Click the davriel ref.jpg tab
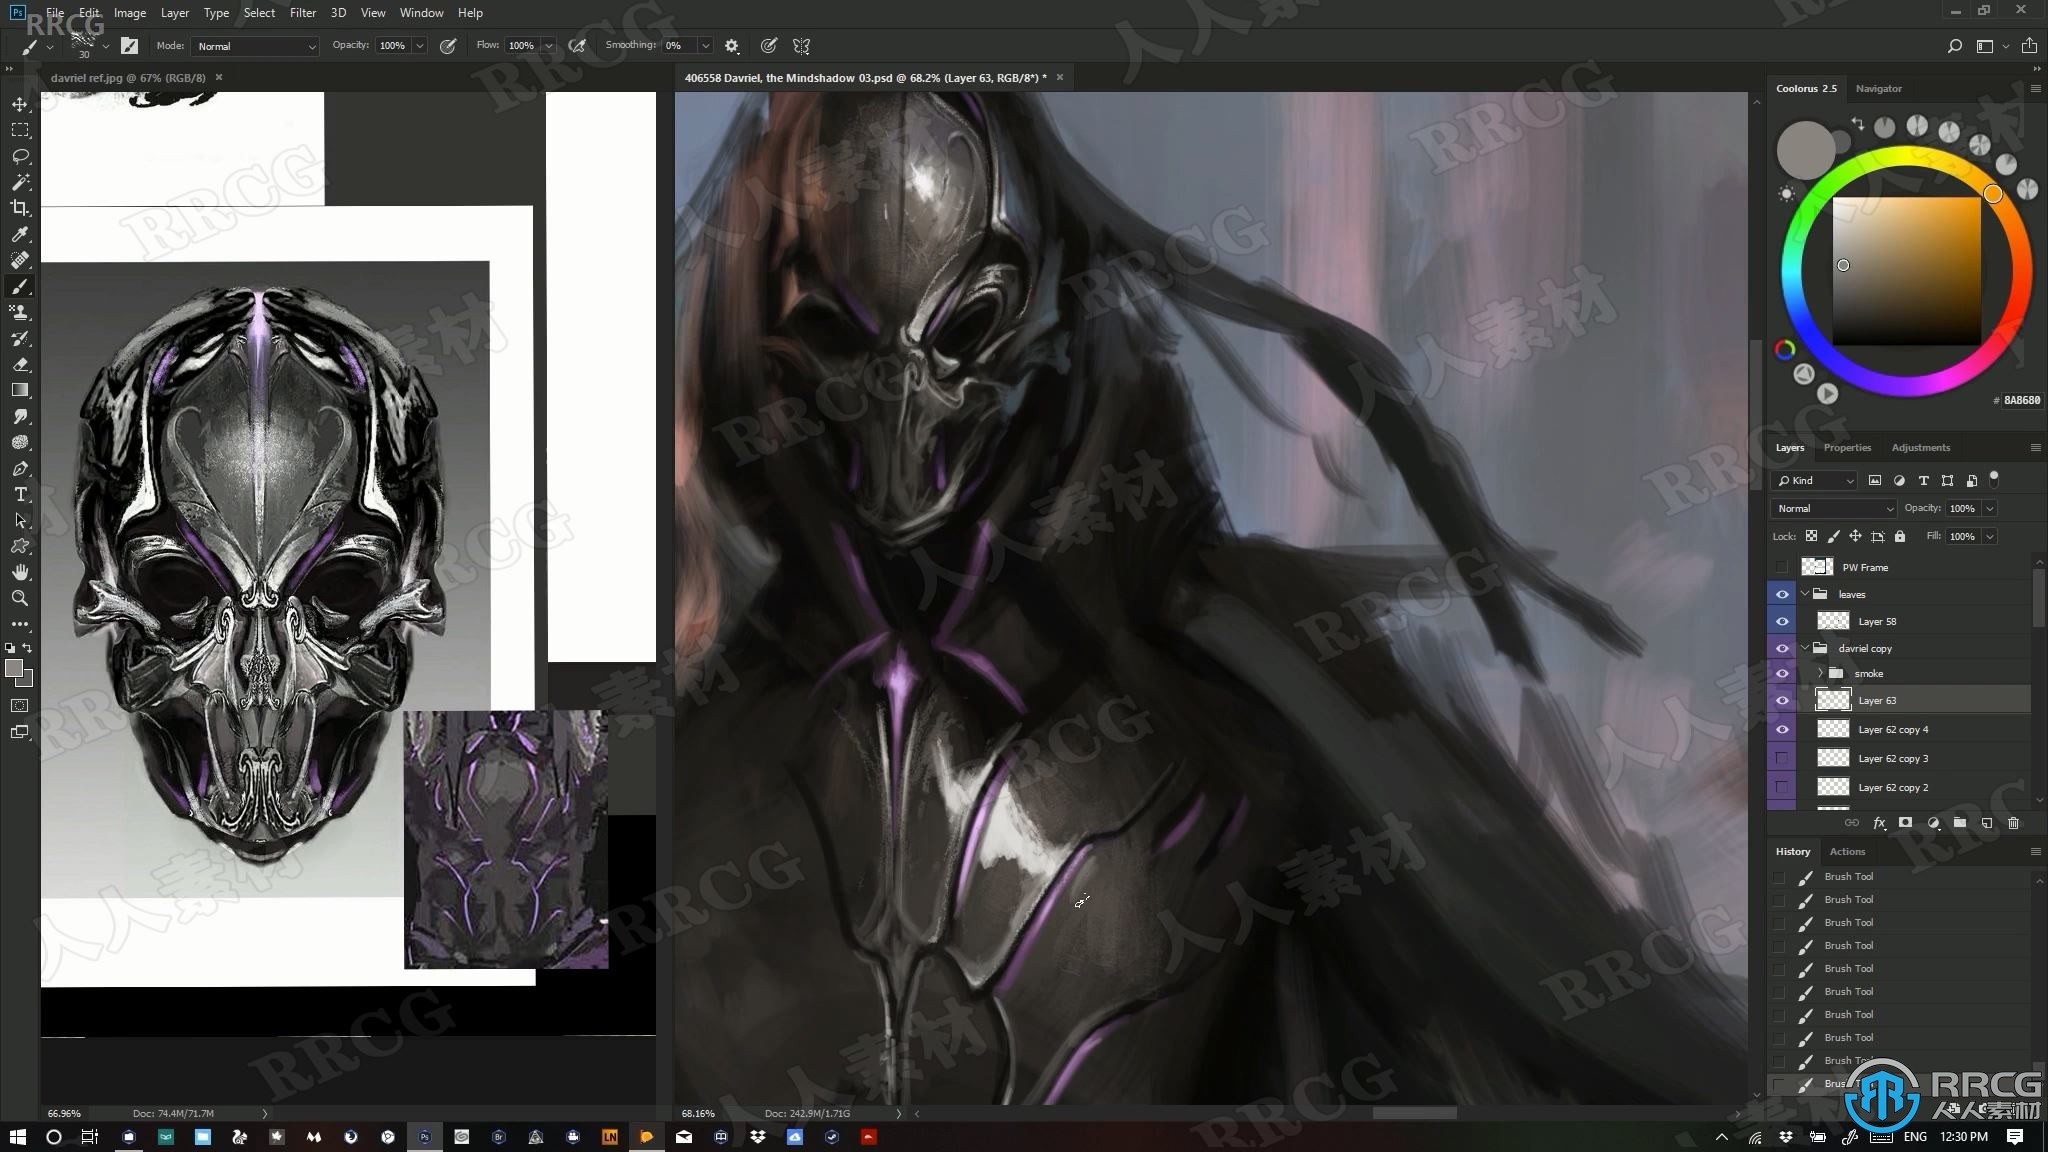The height and width of the screenshot is (1152, 2048). (128, 76)
